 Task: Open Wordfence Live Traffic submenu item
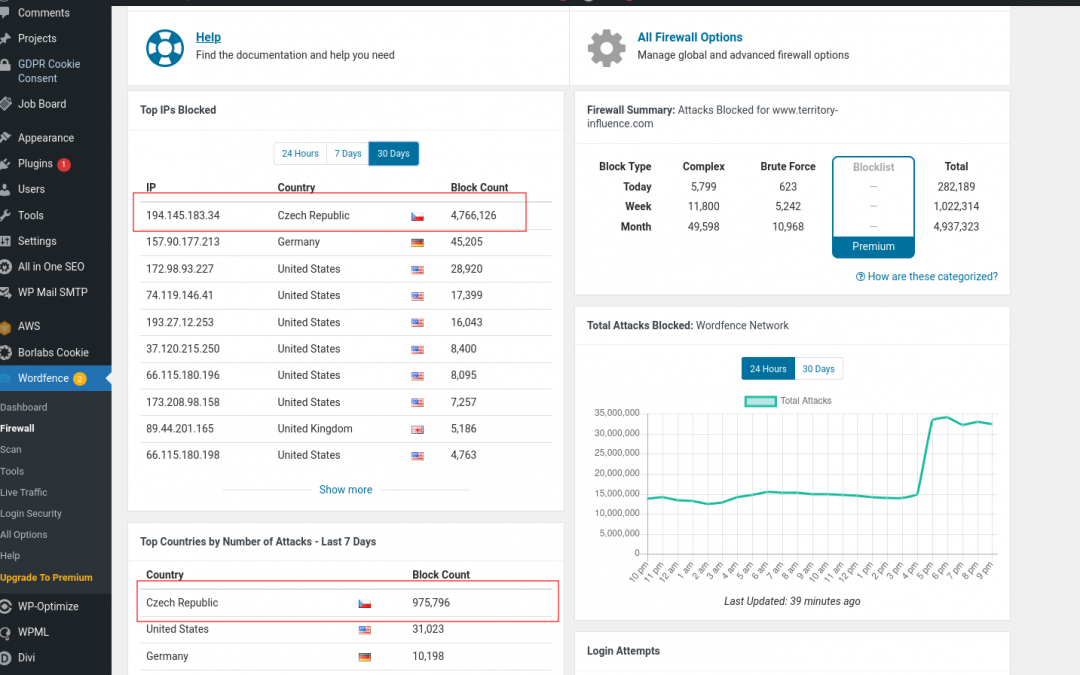(x=24, y=492)
